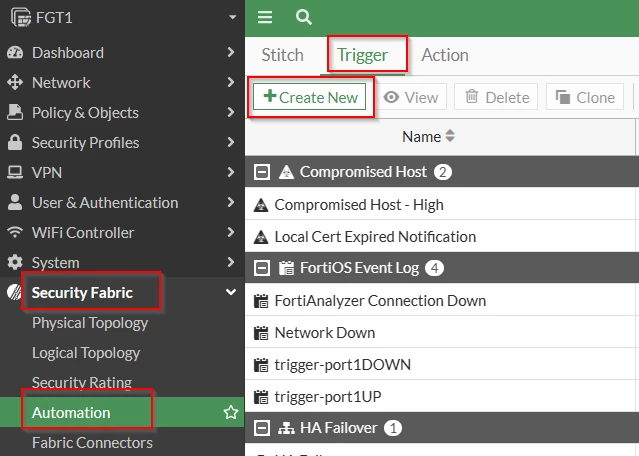Click the Security Profiles lock icon

[15, 142]
